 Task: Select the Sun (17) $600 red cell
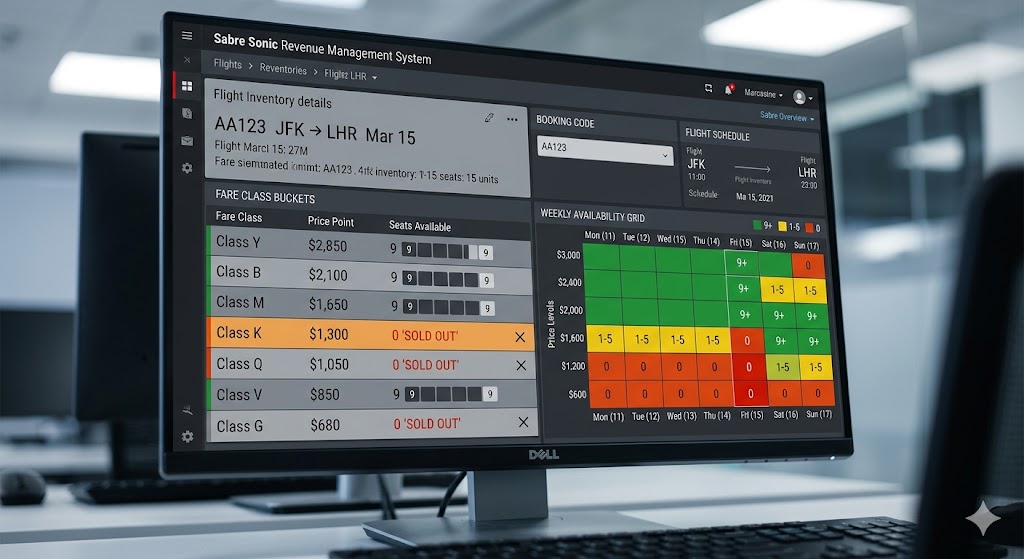click(x=818, y=393)
